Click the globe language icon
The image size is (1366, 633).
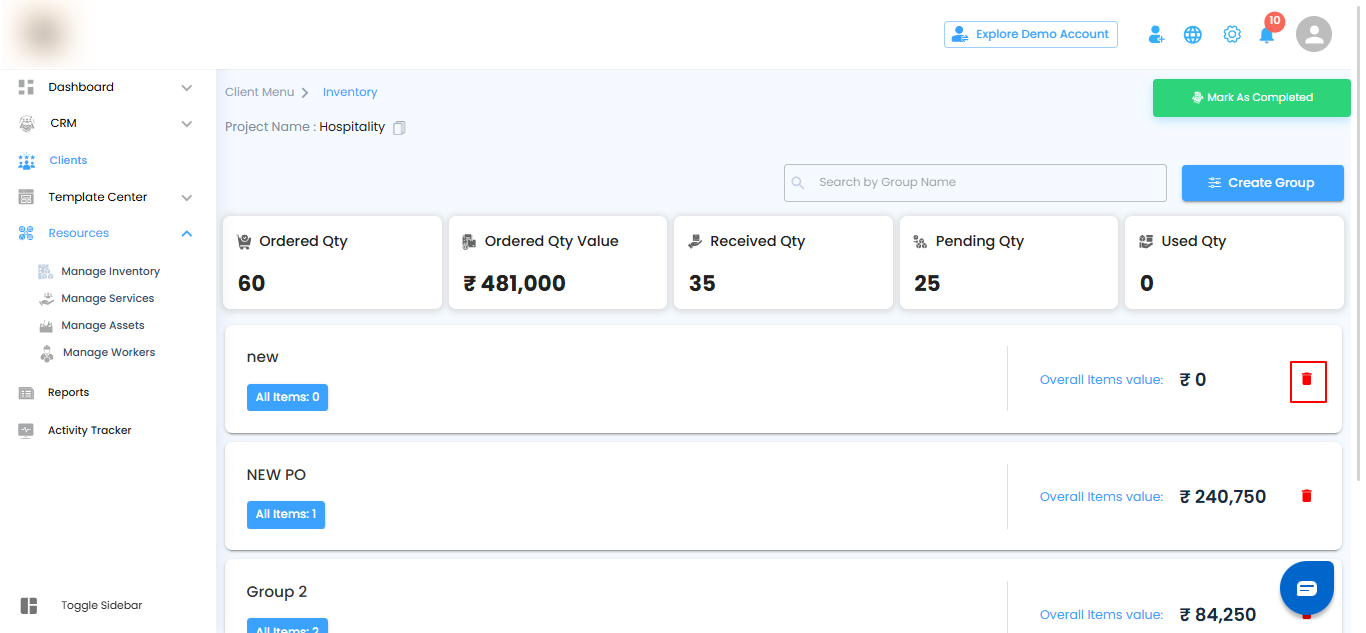tap(1192, 35)
